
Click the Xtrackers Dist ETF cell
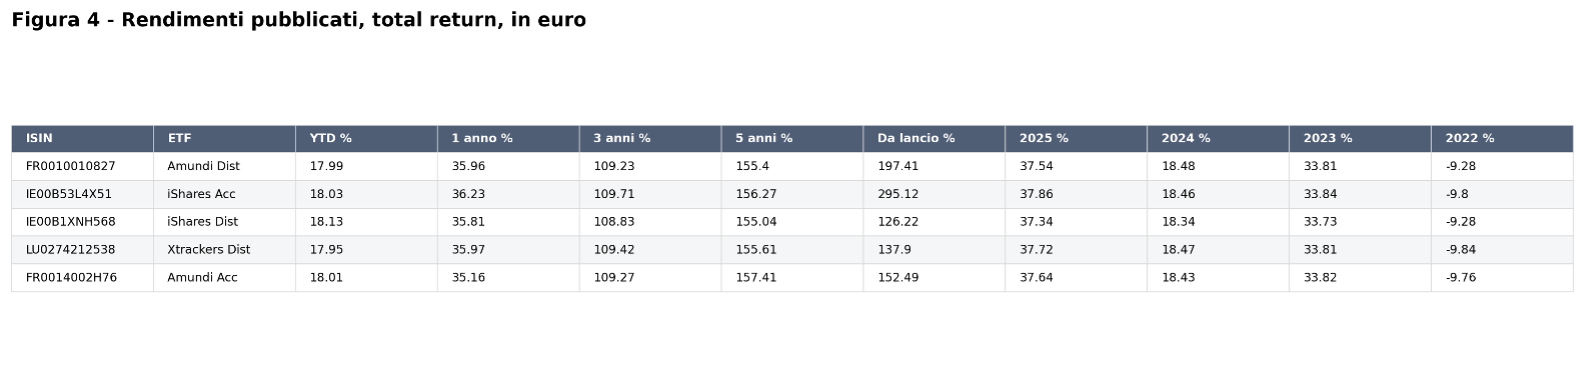tap(224, 250)
